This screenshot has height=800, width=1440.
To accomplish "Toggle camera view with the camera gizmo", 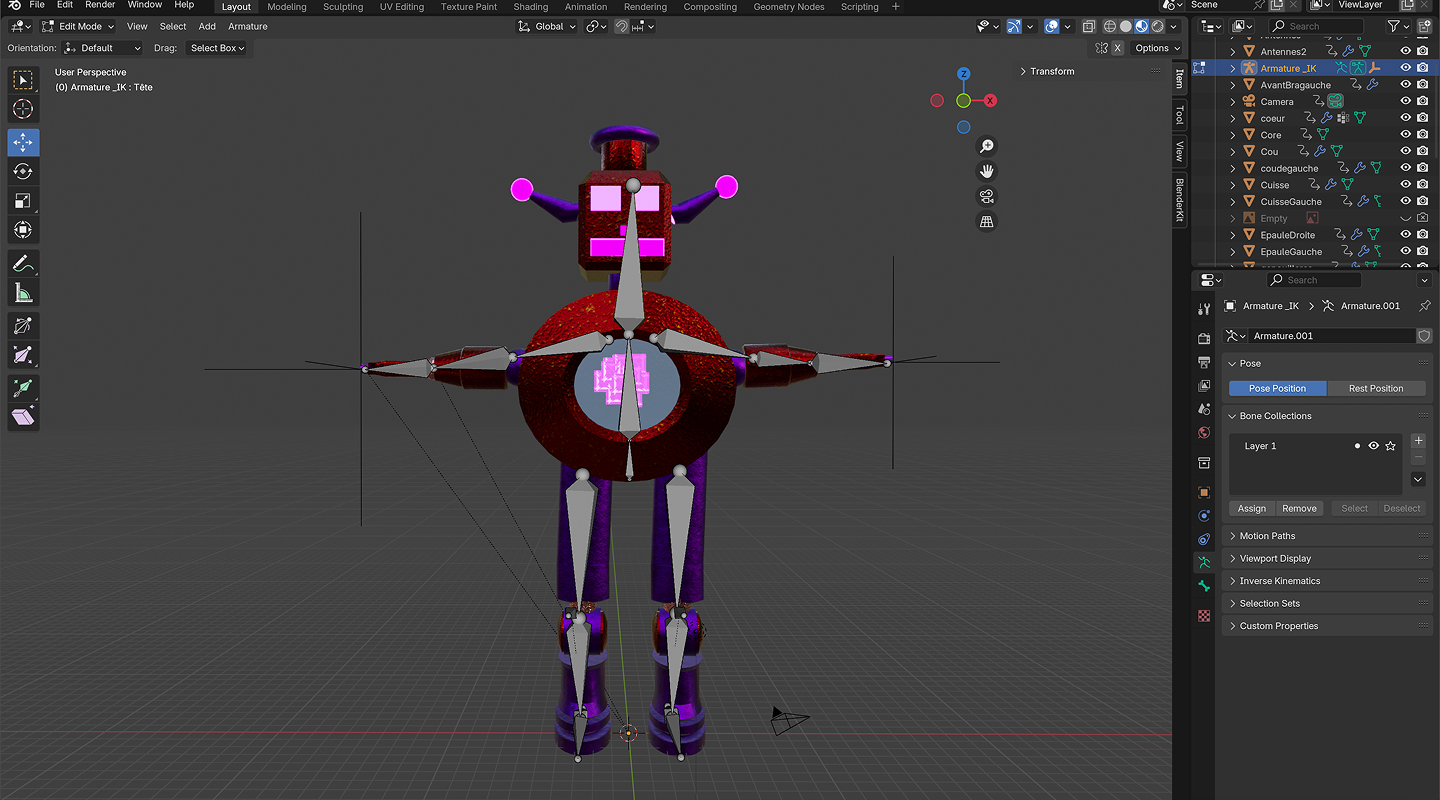I will tap(987, 196).
